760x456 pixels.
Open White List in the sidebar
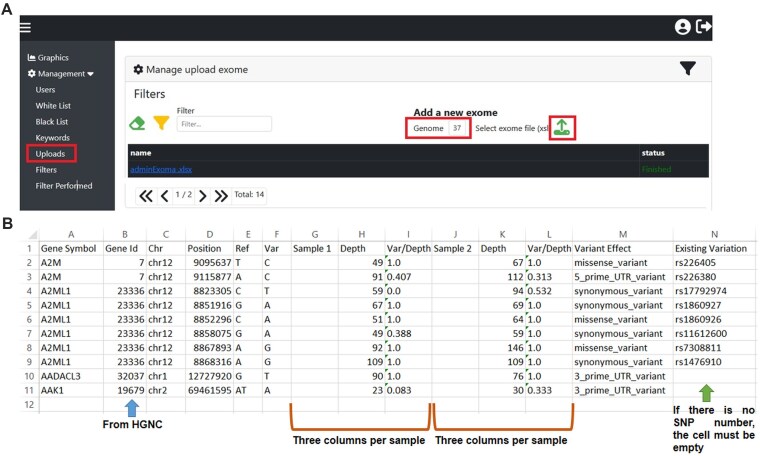pyautogui.click(x=54, y=105)
